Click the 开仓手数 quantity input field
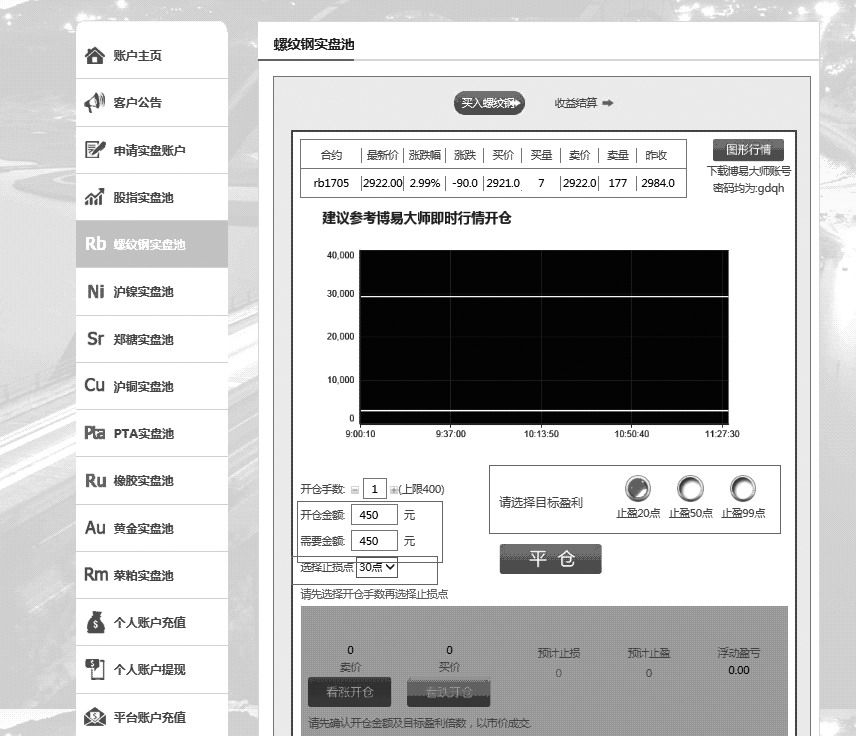The height and width of the screenshot is (736, 856). pyautogui.click(x=374, y=489)
